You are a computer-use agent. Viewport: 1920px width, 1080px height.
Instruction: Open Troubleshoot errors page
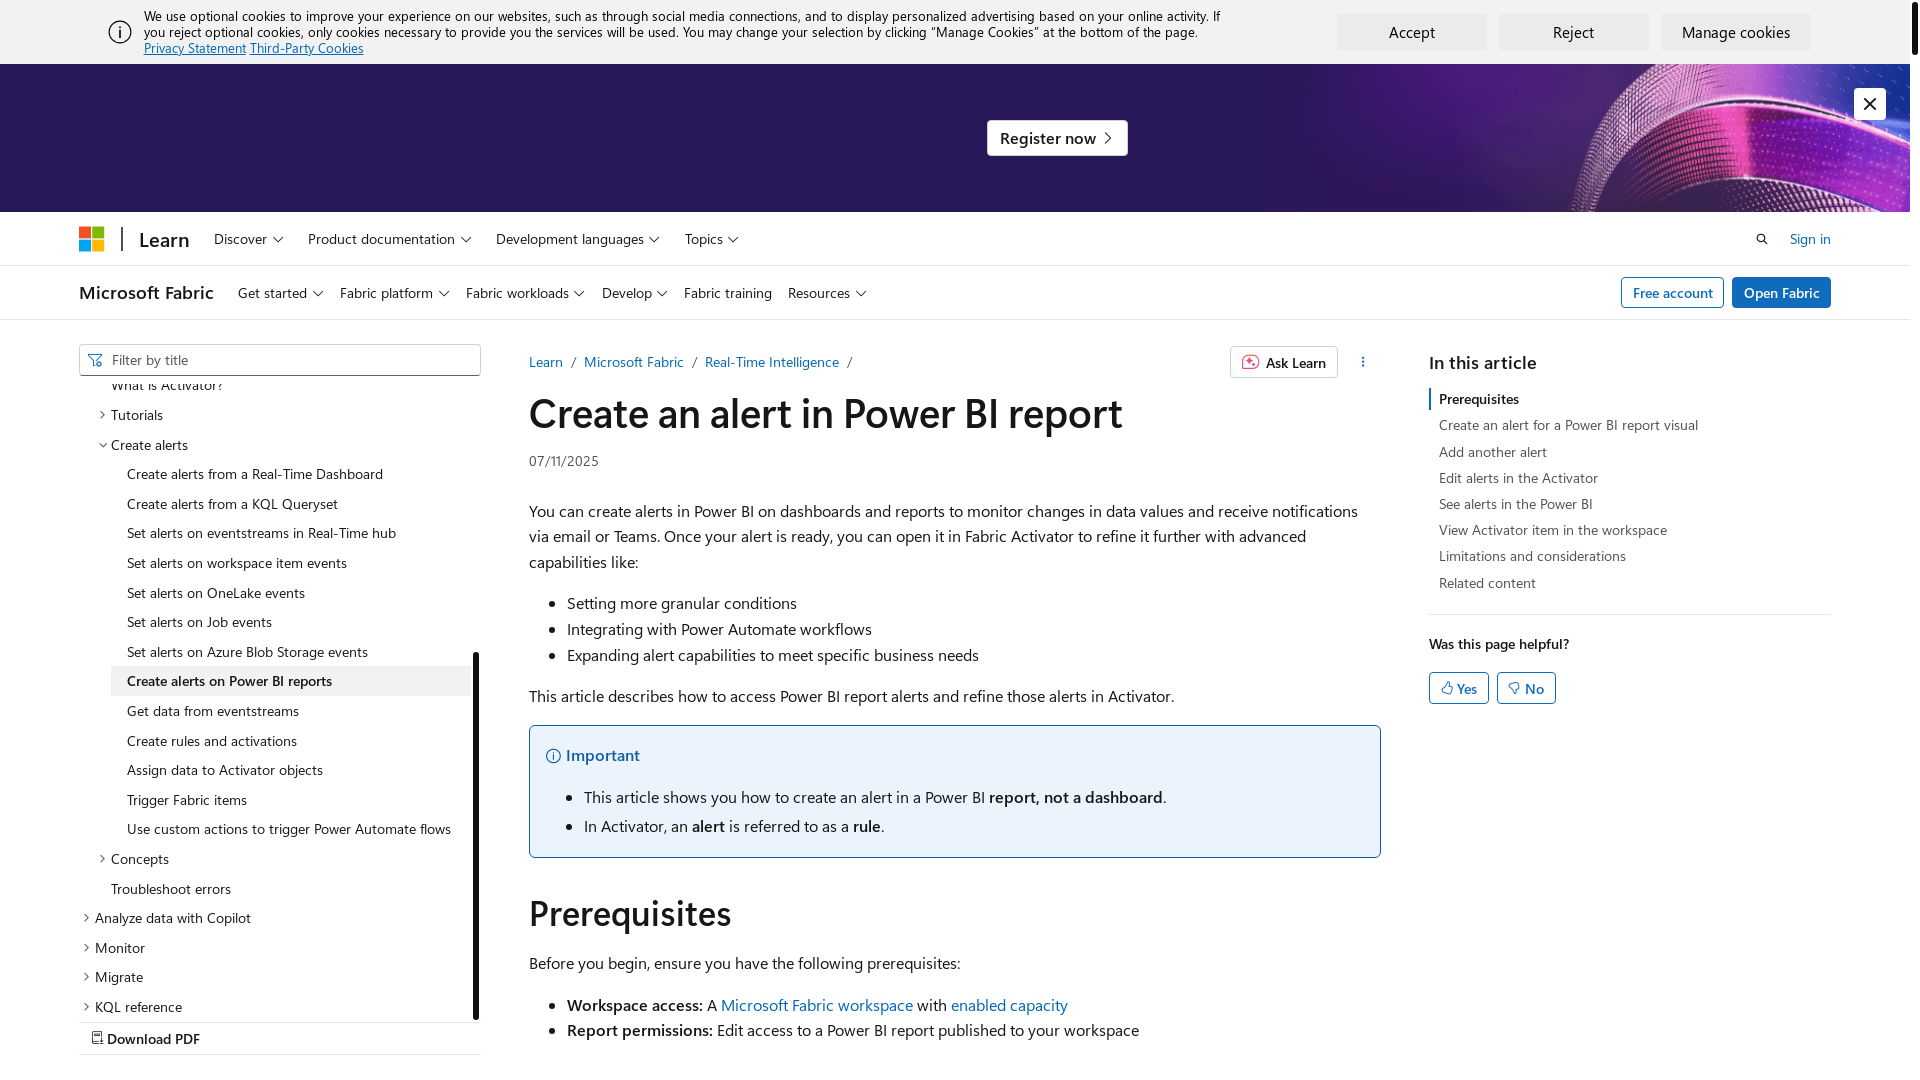[171, 889]
